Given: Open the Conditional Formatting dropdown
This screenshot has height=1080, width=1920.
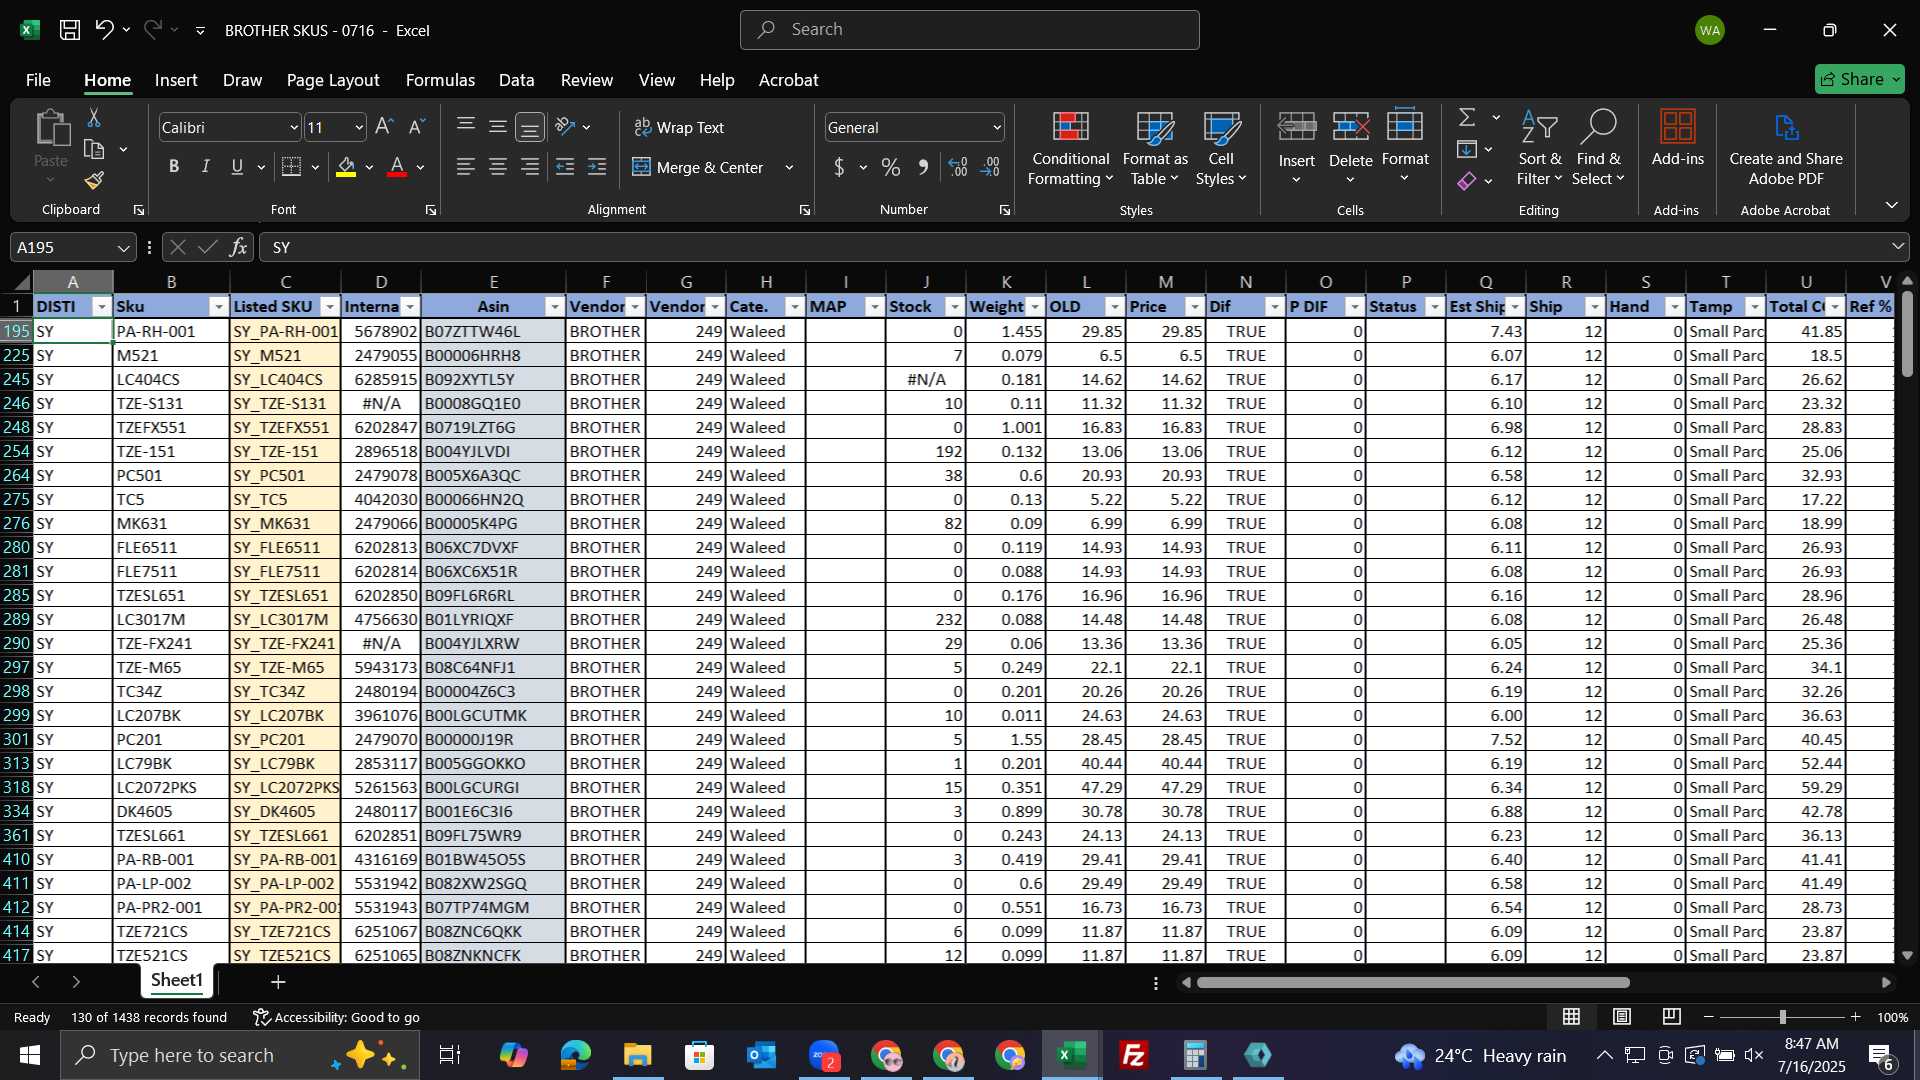Looking at the screenshot, I should pyautogui.click(x=1070, y=148).
